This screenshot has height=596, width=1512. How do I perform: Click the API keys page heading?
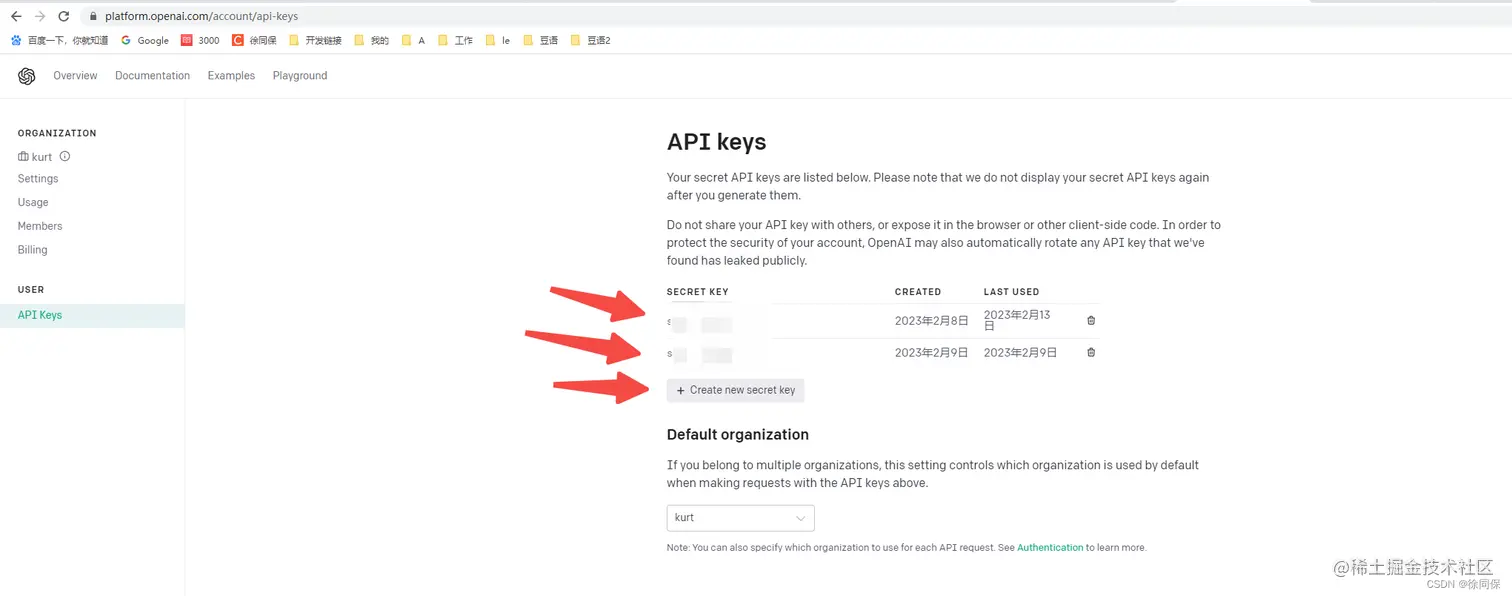pos(716,142)
